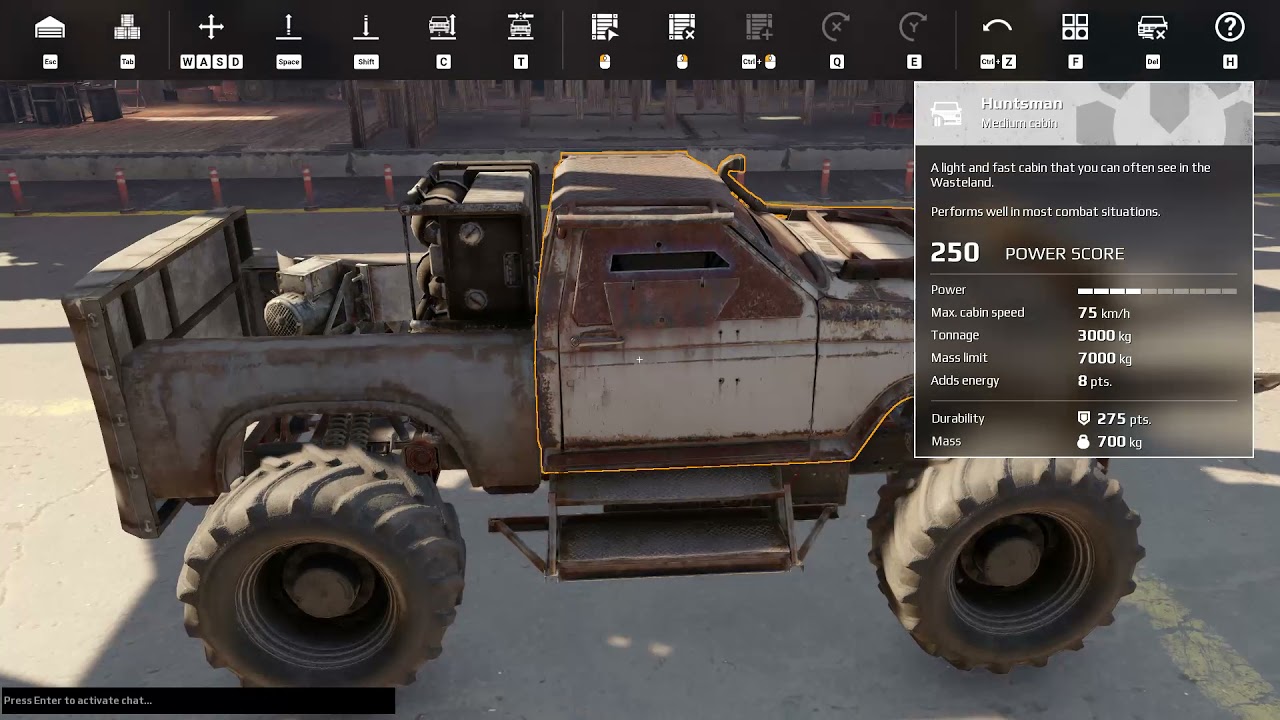
Task: Click the rotate around X axis icon
Action: (x=836, y=27)
